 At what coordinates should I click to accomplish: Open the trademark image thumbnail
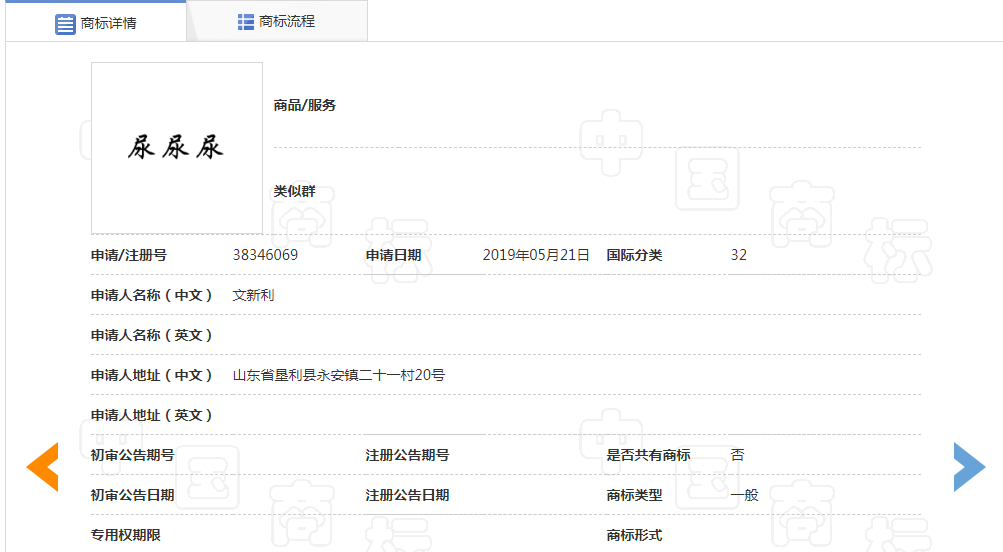(177, 148)
